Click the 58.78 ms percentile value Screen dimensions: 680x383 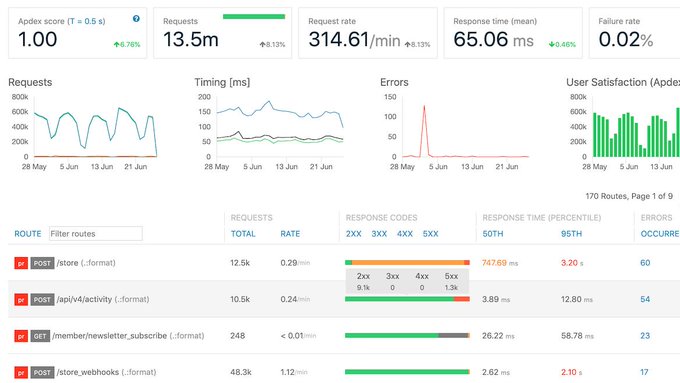point(577,336)
